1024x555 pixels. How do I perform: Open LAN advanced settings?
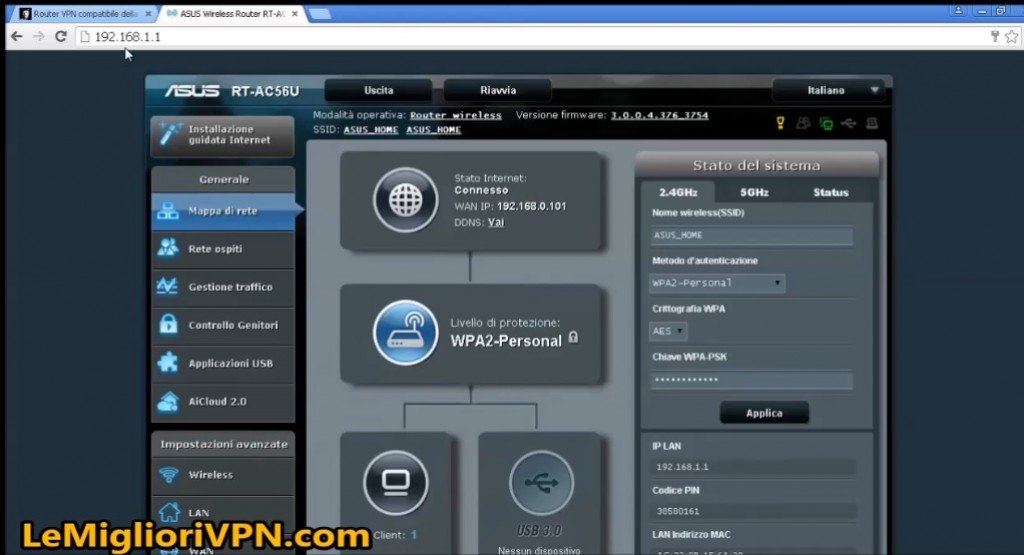(x=223, y=513)
